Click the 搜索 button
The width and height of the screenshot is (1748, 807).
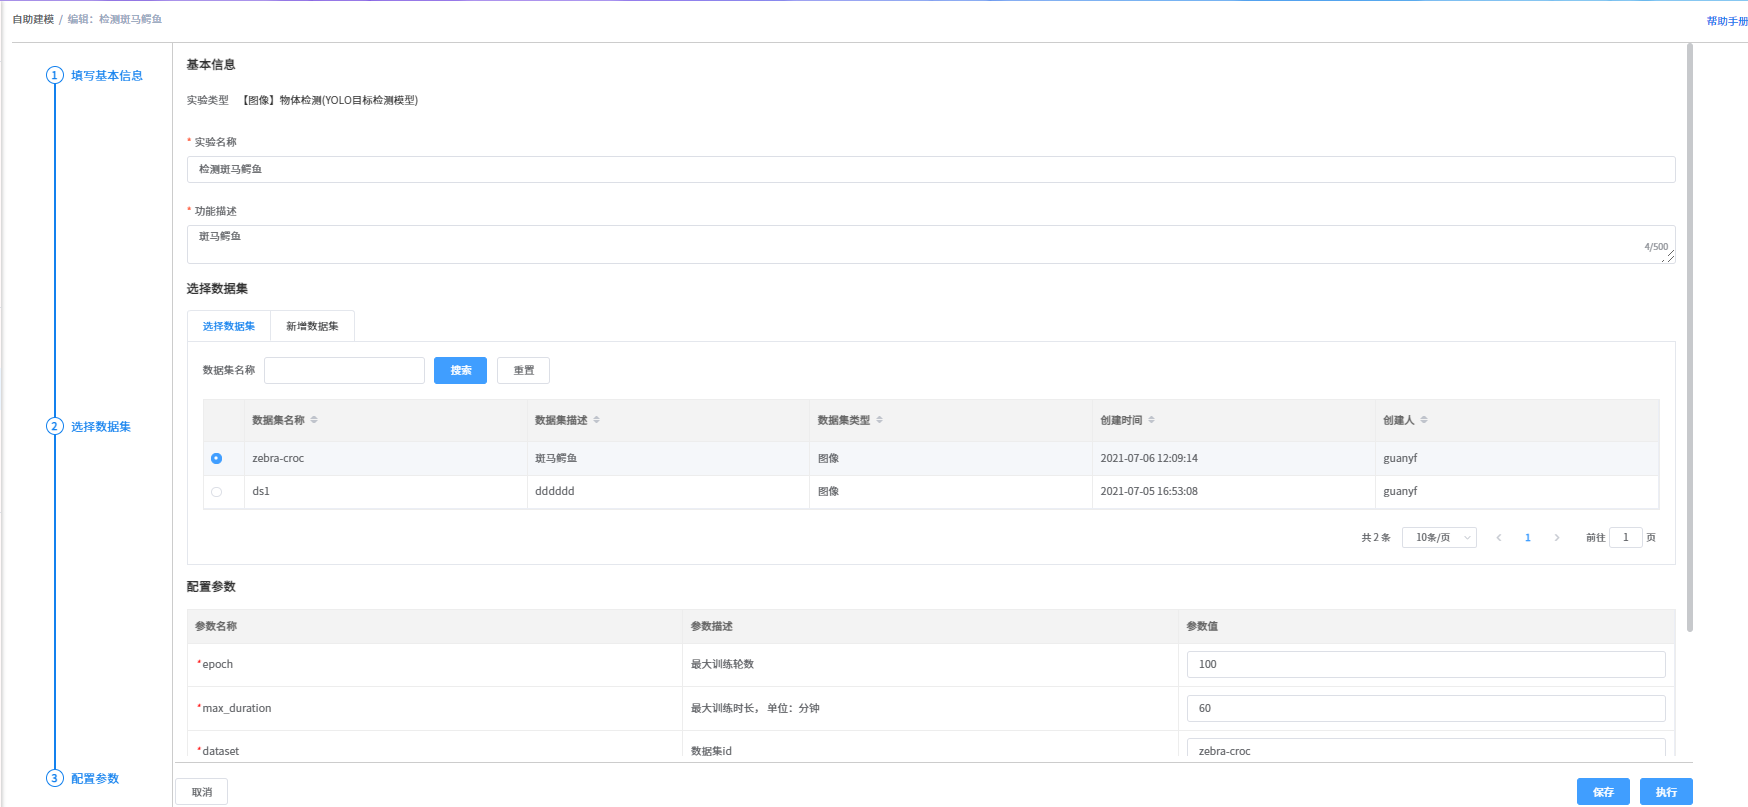460,370
